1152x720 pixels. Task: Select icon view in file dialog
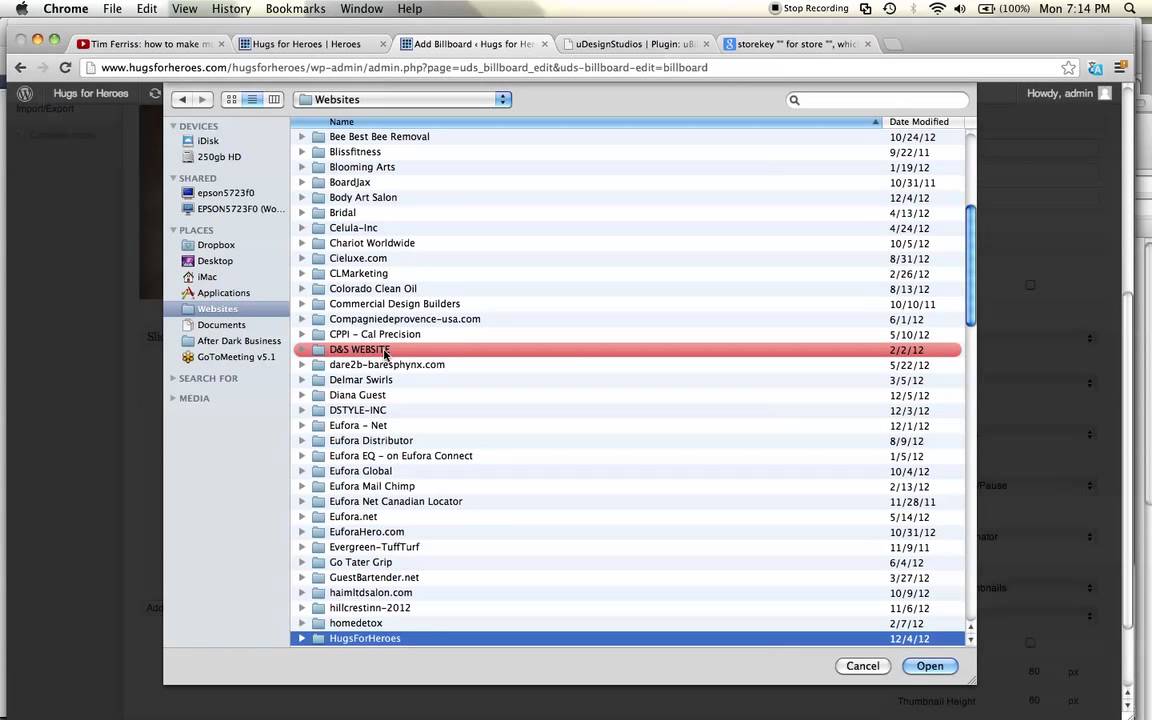coord(231,99)
